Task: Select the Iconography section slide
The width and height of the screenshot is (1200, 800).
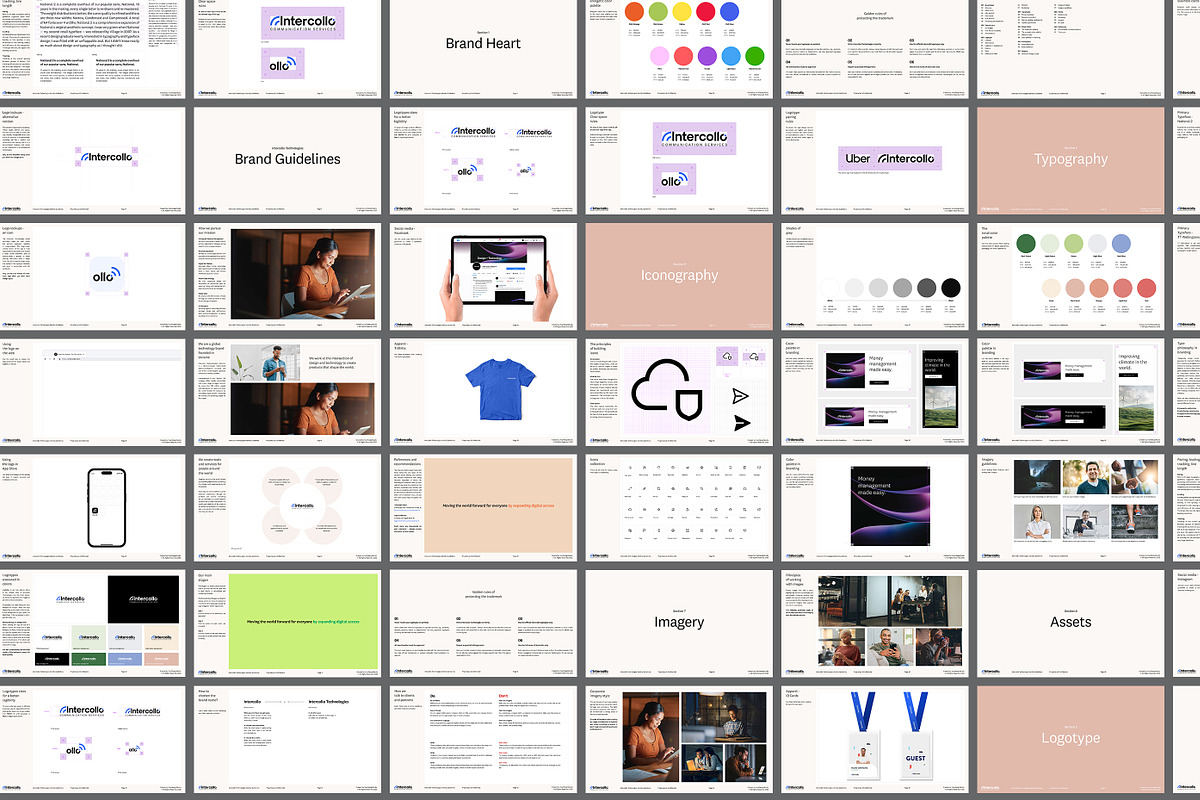Action: (x=679, y=275)
